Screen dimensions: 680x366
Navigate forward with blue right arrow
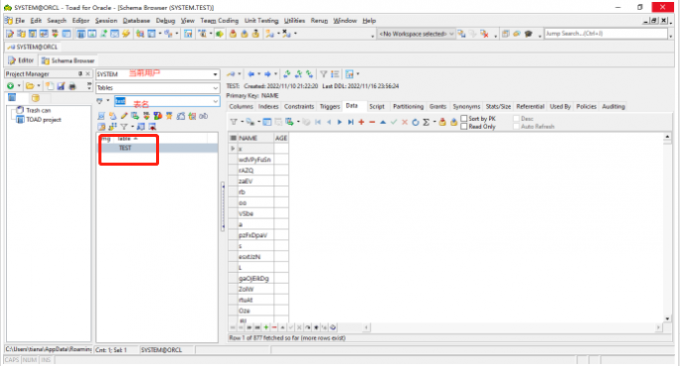[268, 74]
